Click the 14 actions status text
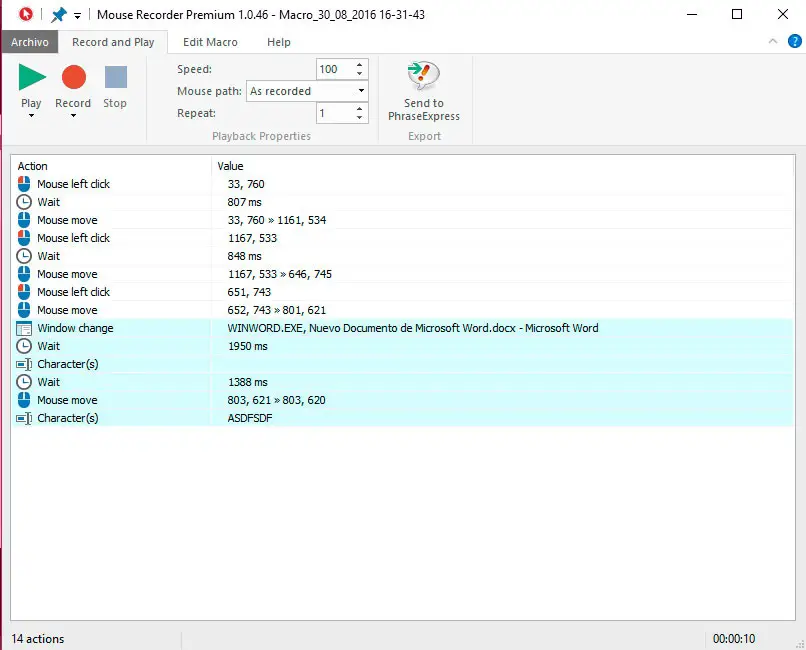 pyautogui.click(x=38, y=639)
